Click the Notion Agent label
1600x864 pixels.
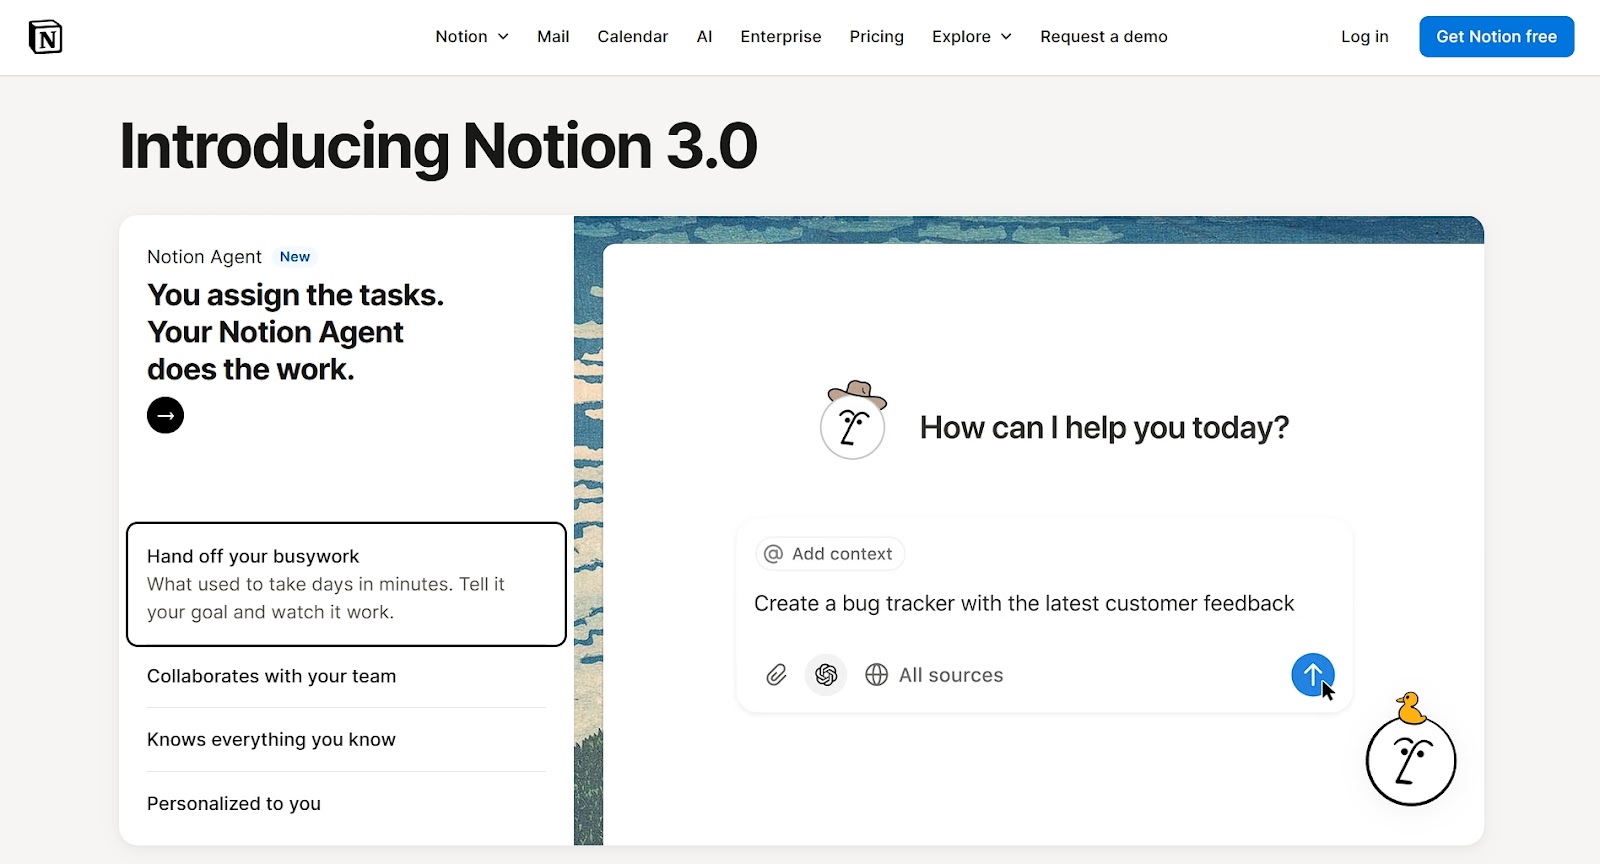tap(204, 257)
